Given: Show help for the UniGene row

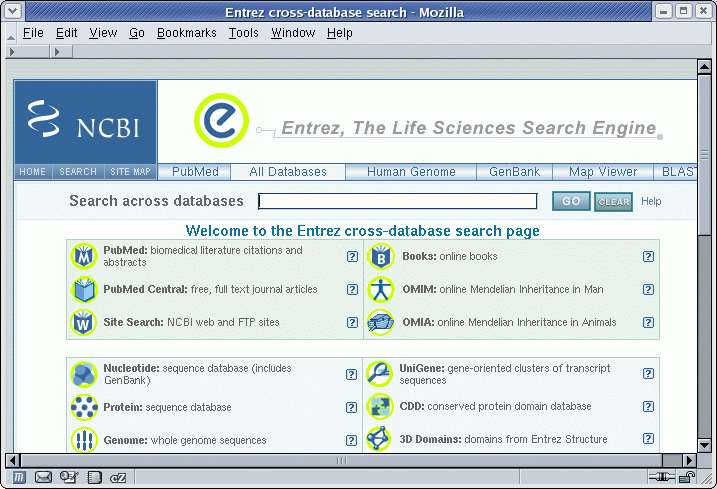Looking at the screenshot, I should pyautogui.click(x=648, y=374).
